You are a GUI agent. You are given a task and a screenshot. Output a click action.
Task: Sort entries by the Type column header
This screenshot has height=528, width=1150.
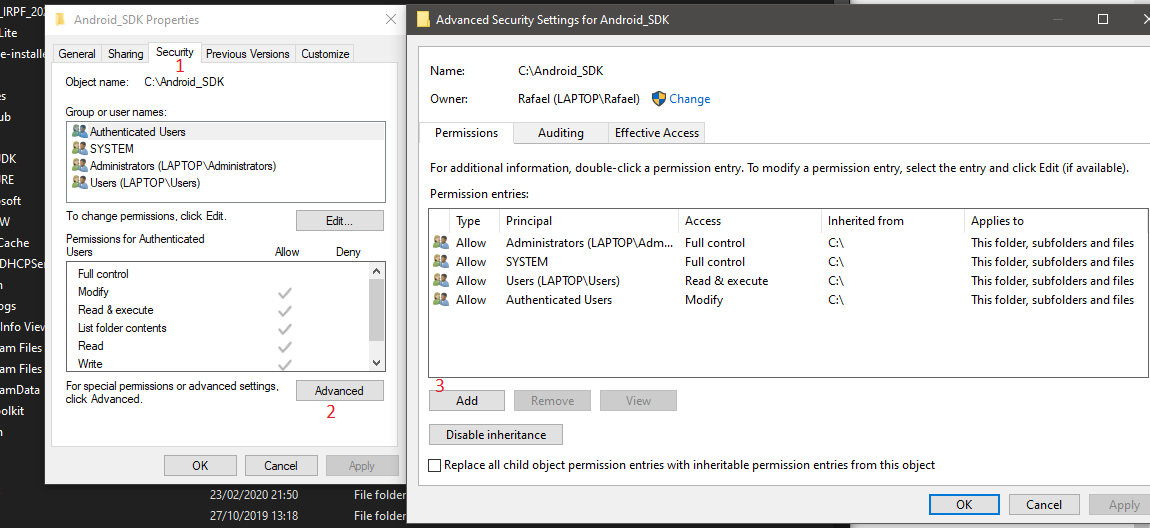[474, 221]
